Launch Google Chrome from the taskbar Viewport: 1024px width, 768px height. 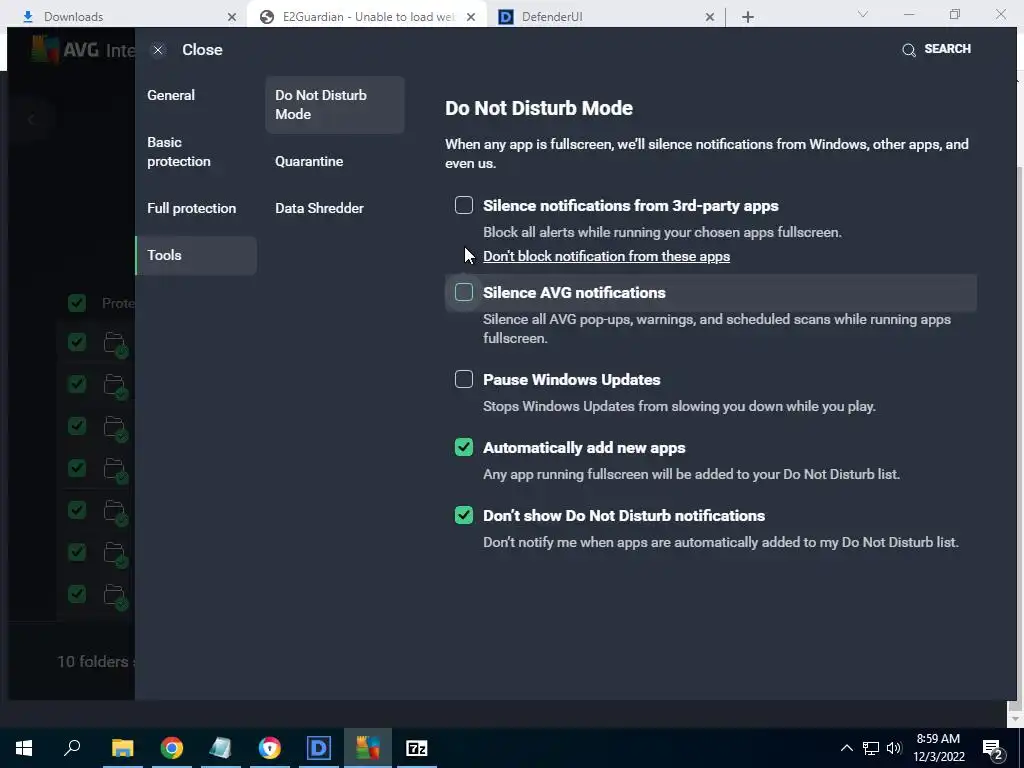point(172,748)
